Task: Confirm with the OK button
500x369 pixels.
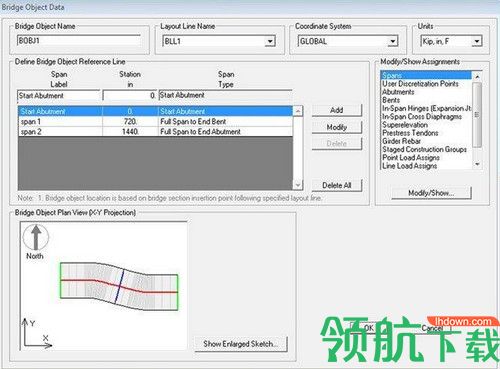Action: click(x=368, y=328)
